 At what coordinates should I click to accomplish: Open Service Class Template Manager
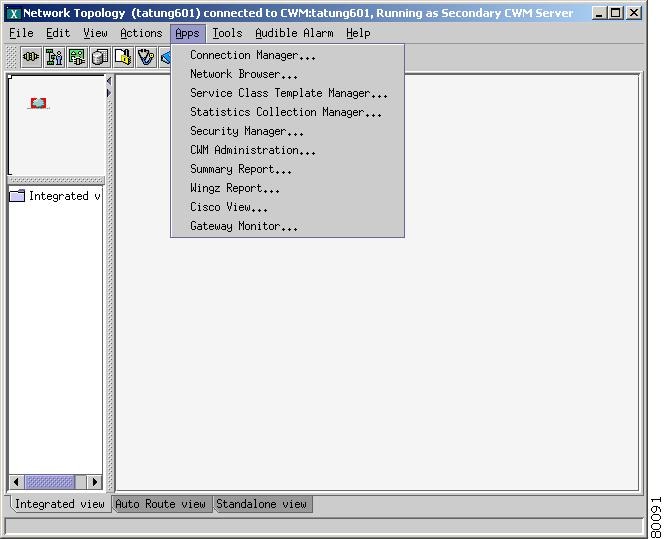pos(288,93)
